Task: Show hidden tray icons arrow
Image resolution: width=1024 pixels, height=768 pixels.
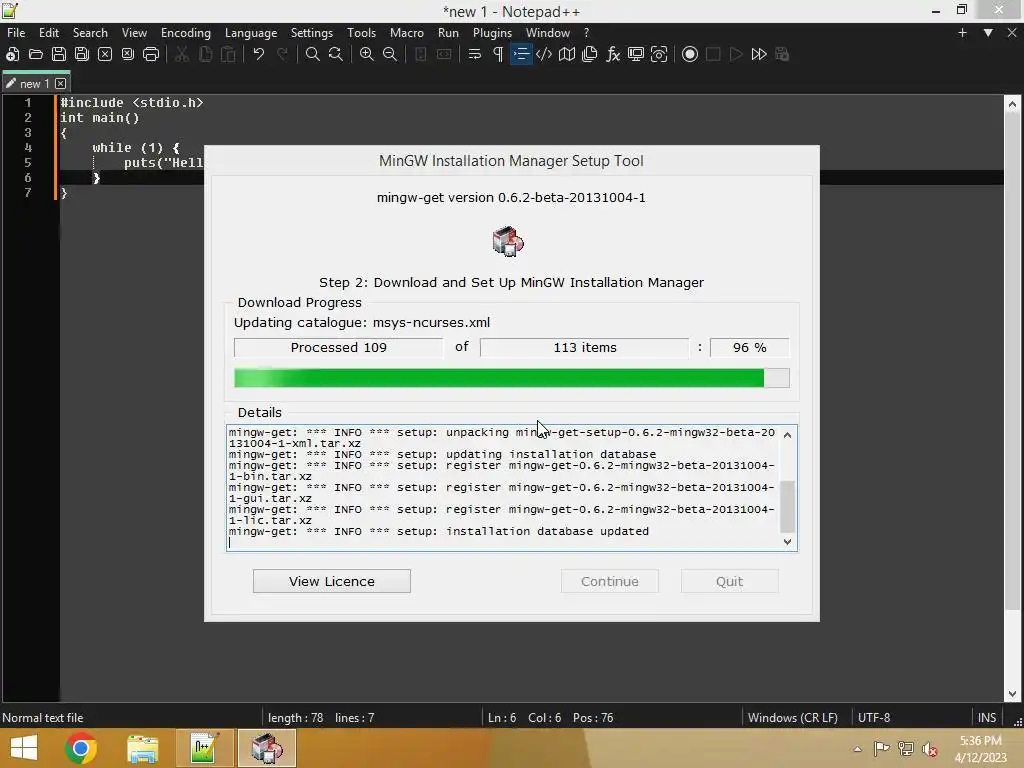Action: pyautogui.click(x=857, y=749)
